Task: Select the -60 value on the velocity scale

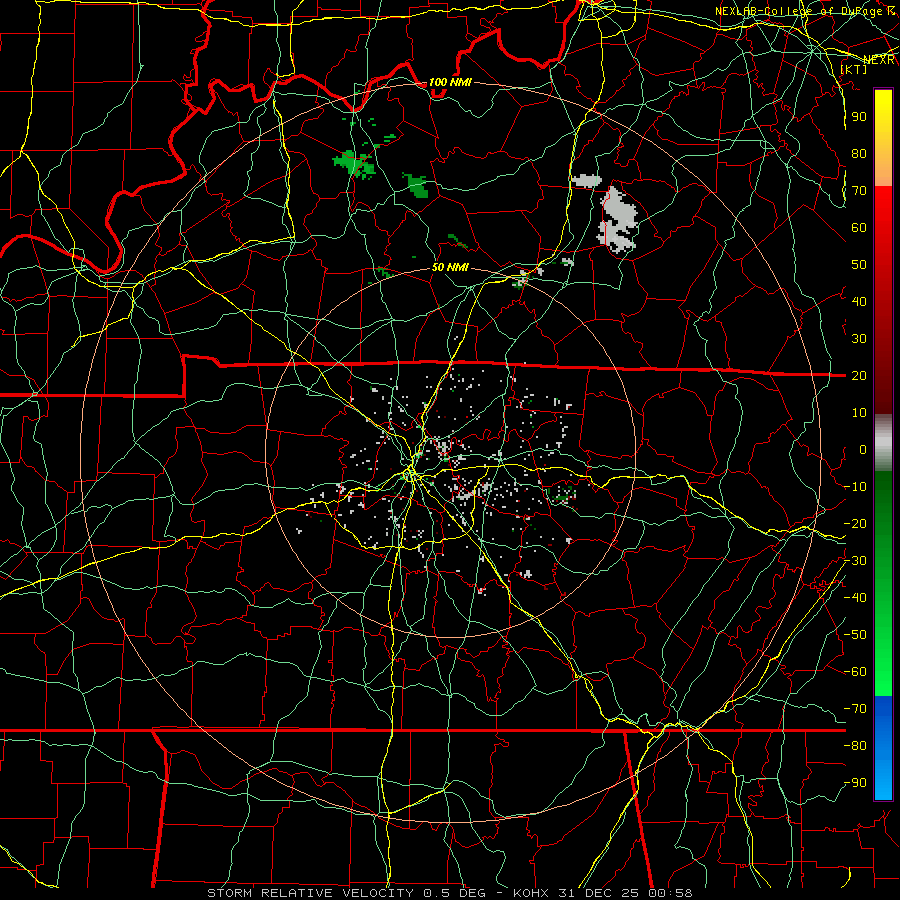Action: tap(855, 672)
